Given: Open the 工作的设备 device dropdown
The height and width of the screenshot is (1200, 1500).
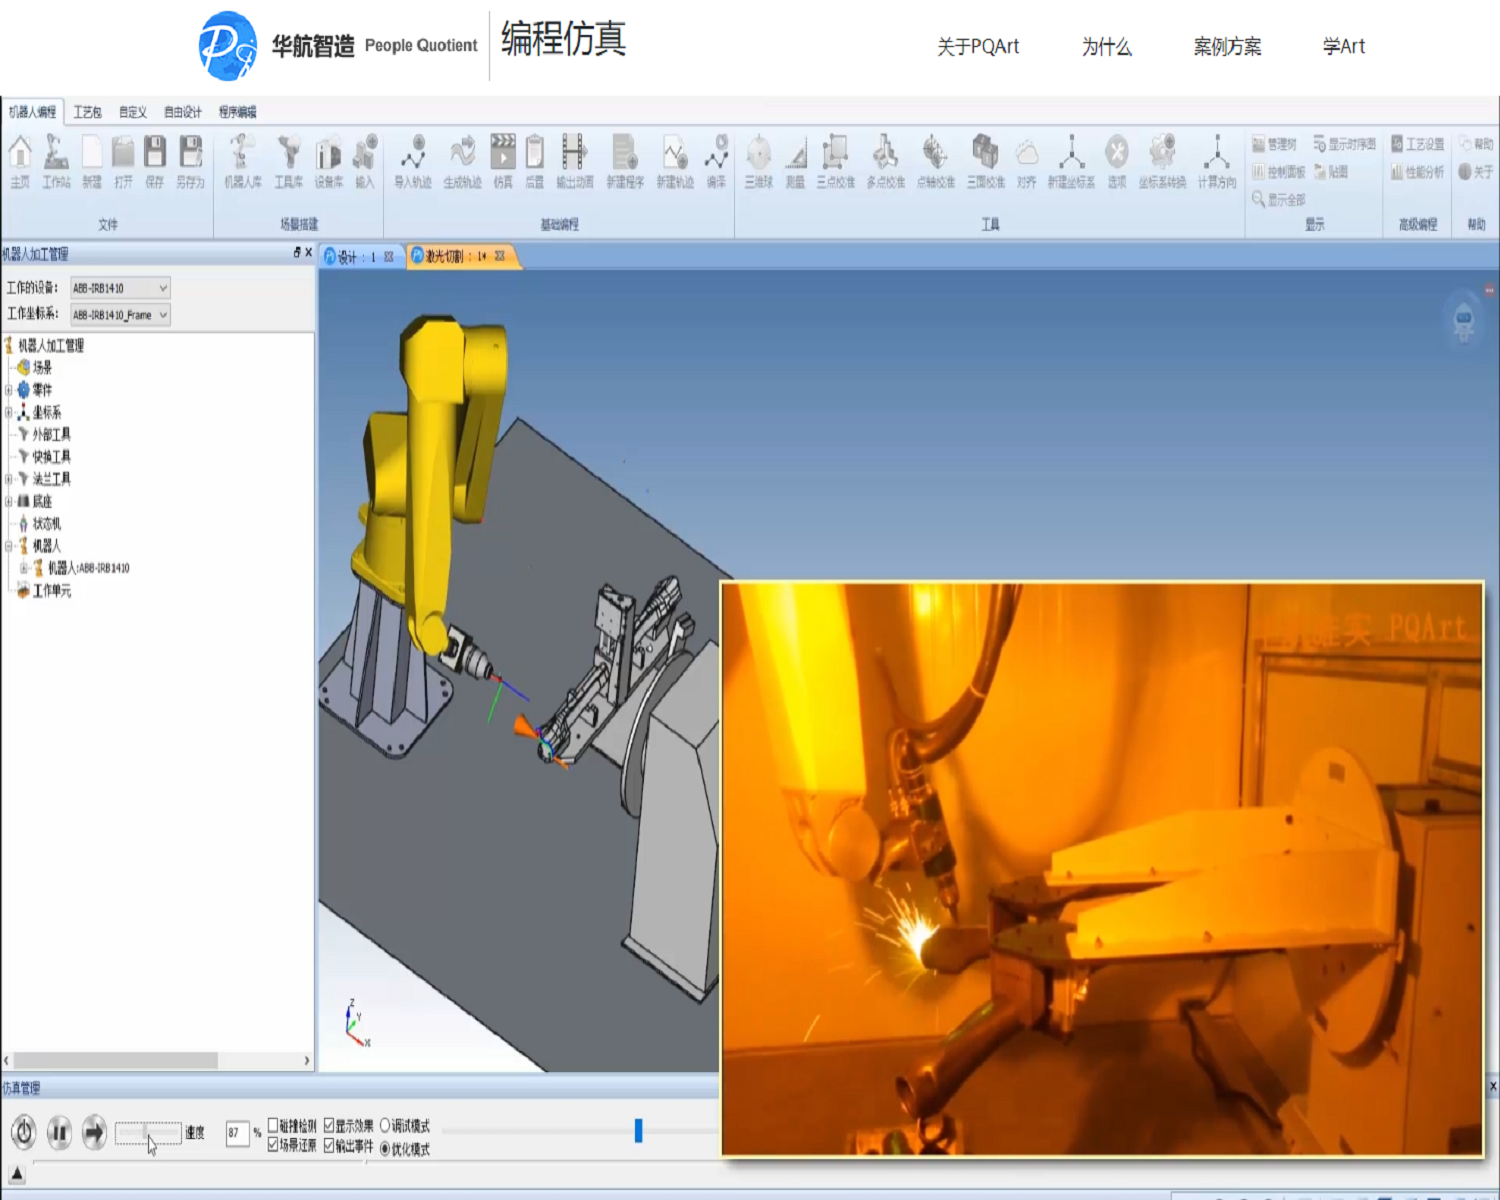Looking at the screenshot, I should click(x=120, y=288).
